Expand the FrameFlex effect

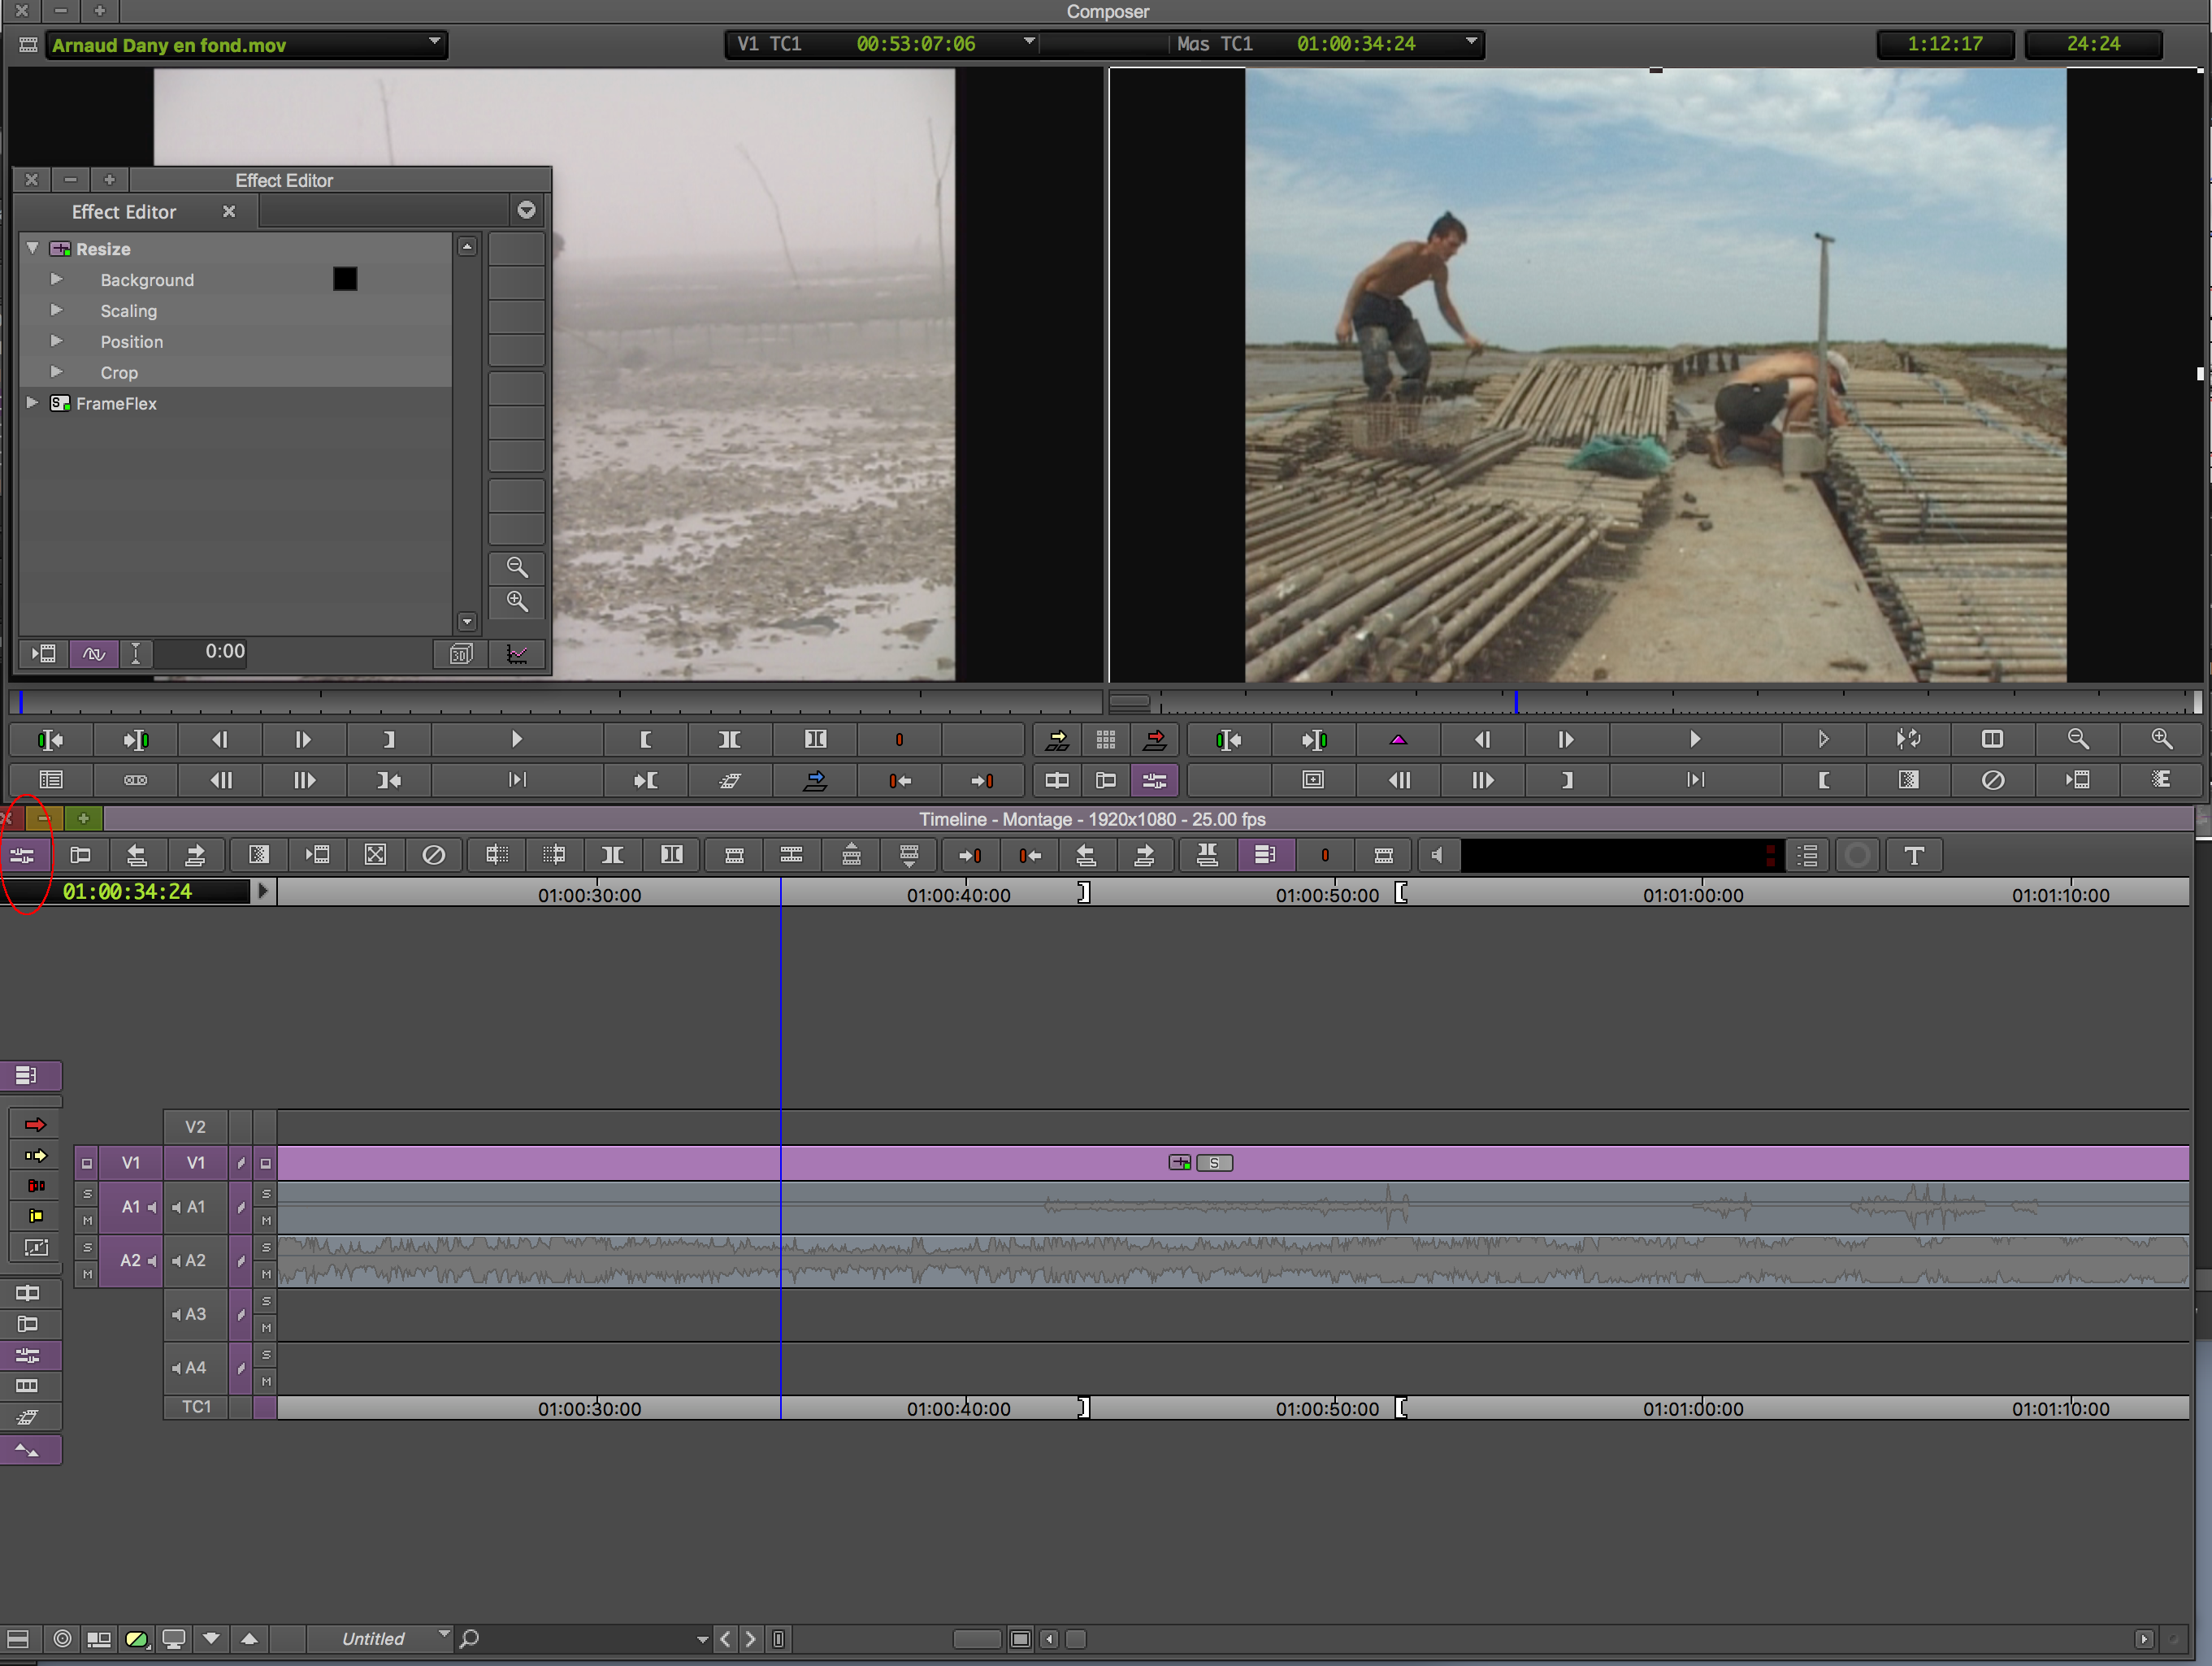32,403
